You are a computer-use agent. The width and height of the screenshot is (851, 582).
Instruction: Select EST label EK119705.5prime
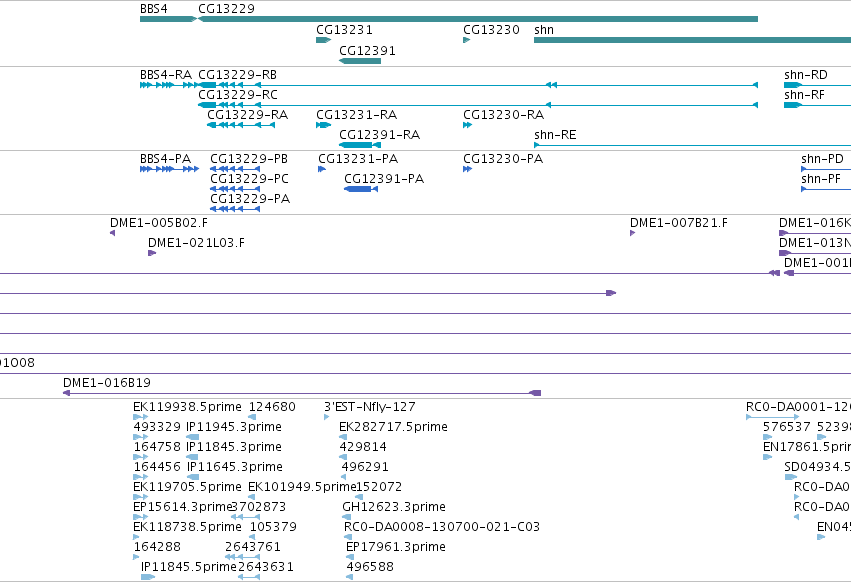(187, 488)
